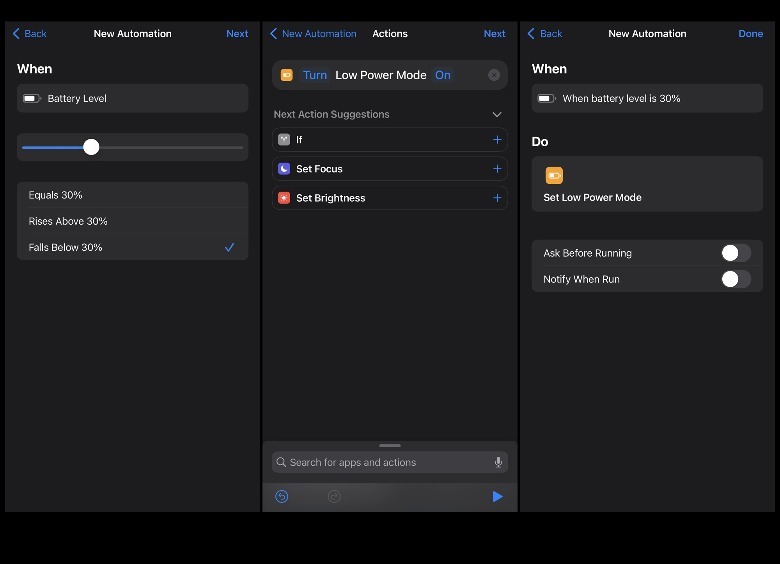Screen dimensions: 780x564
Task: Toggle Notify When Run switch
Action: (736, 279)
